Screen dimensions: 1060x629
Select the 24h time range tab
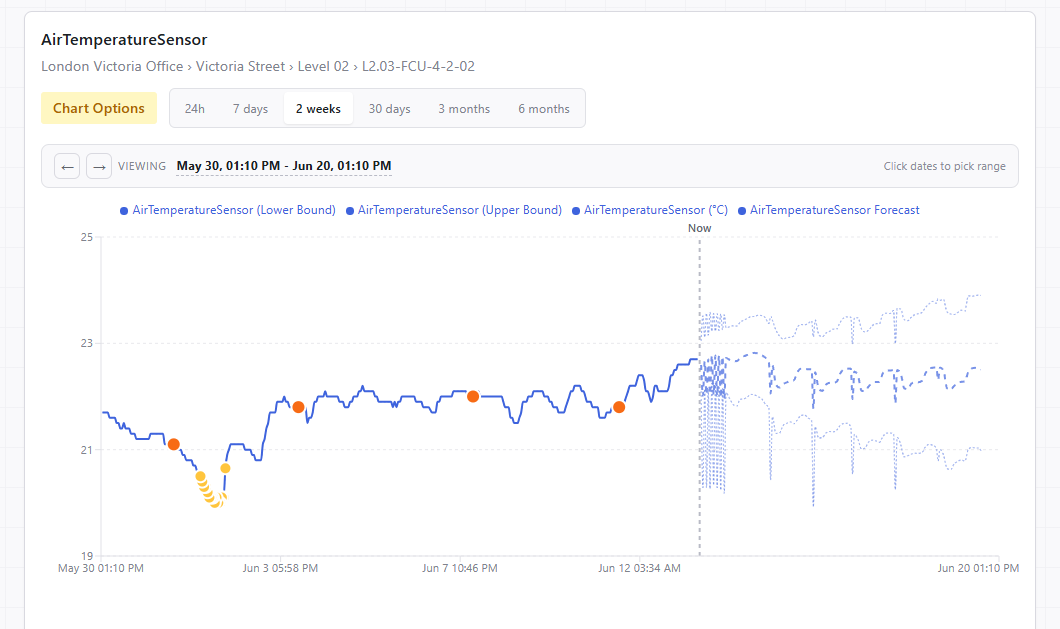195,109
